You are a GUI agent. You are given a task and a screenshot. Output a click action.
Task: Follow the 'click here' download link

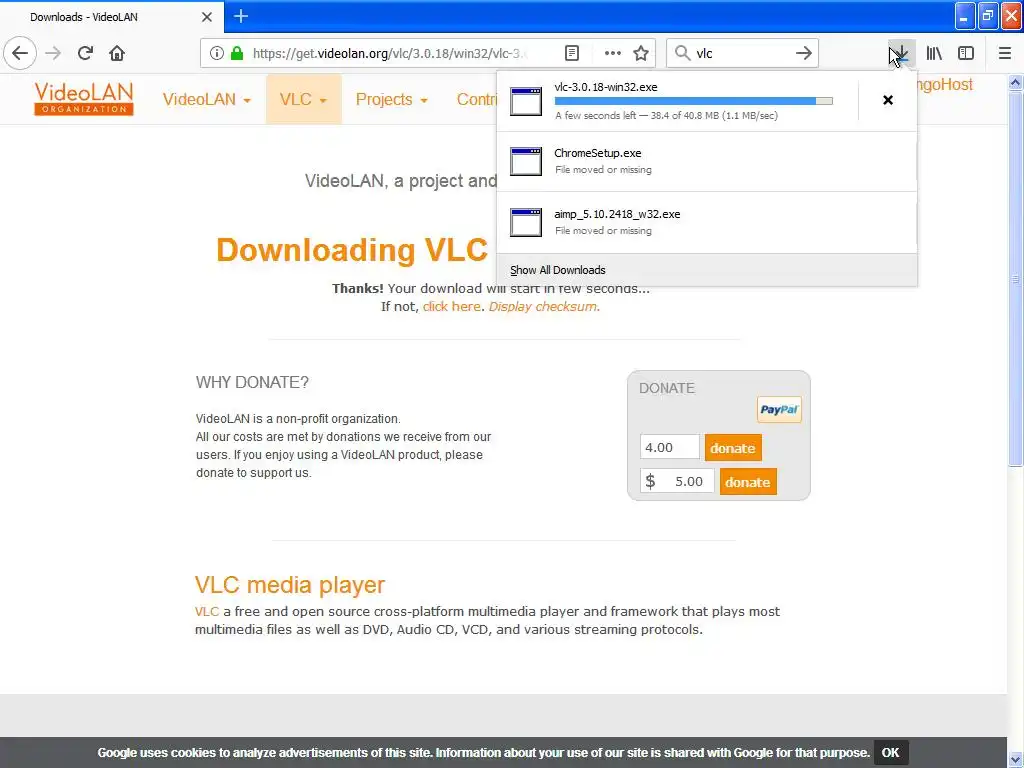click(451, 306)
